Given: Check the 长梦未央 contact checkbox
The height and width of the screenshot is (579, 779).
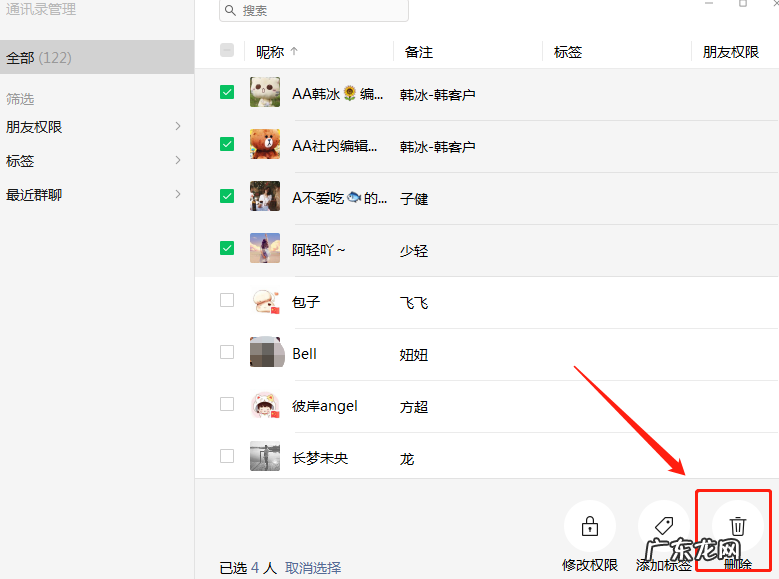Looking at the screenshot, I should [227, 456].
